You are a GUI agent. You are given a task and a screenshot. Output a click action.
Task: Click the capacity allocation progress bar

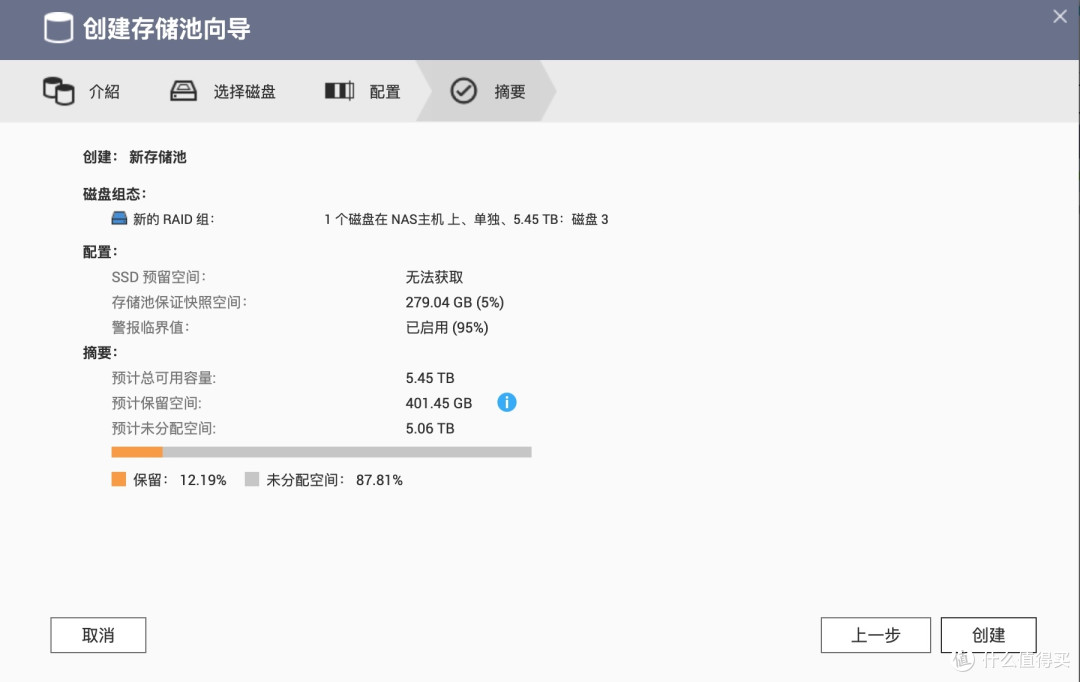point(320,452)
